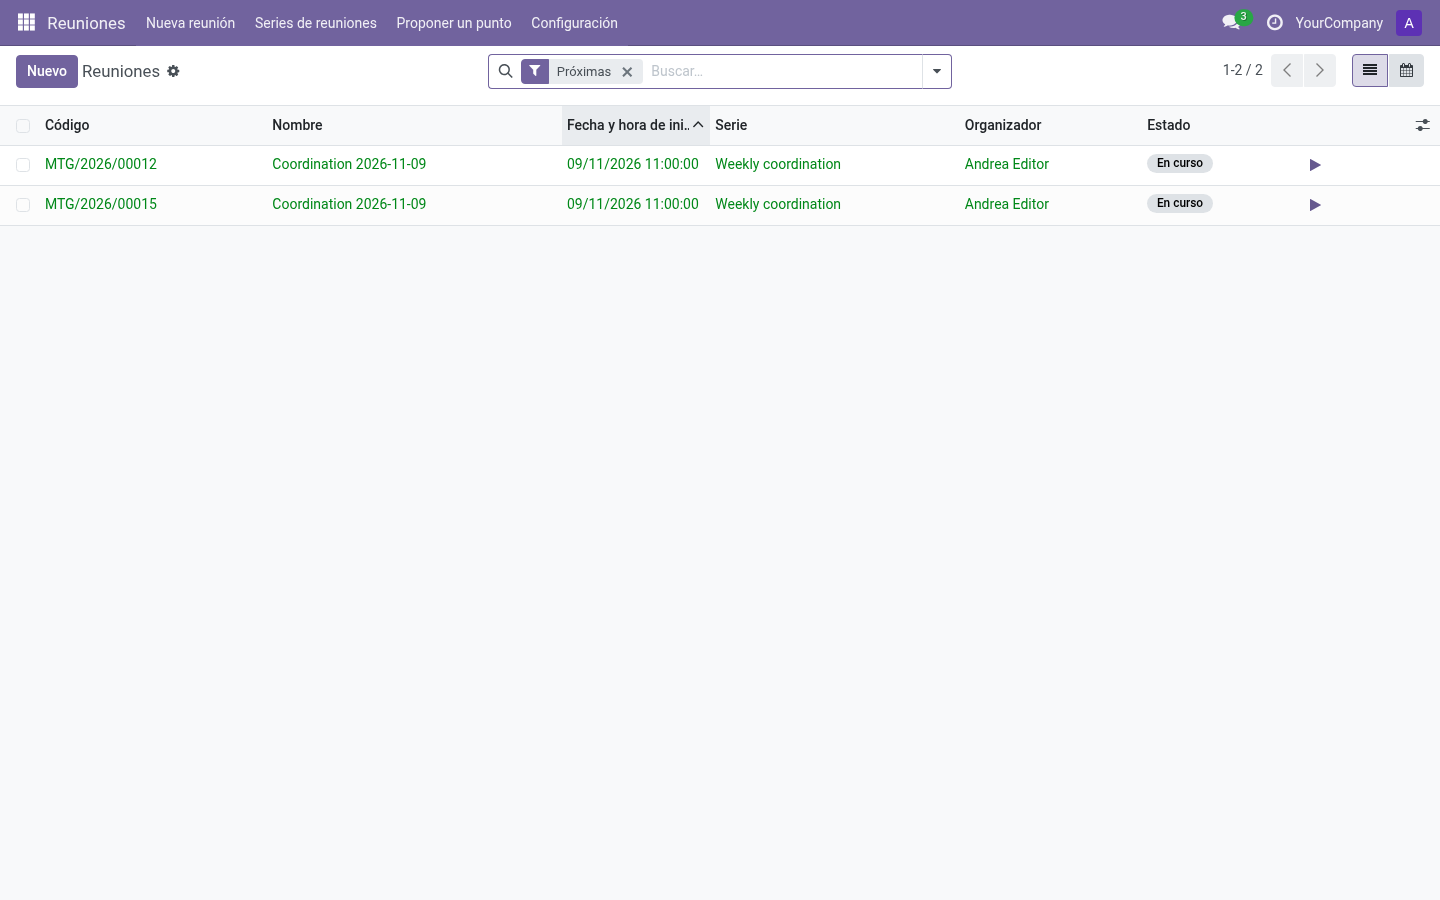Click play button for MTG/2026/00012
Screen dimensions: 1440x900
pyautogui.click(x=1315, y=165)
